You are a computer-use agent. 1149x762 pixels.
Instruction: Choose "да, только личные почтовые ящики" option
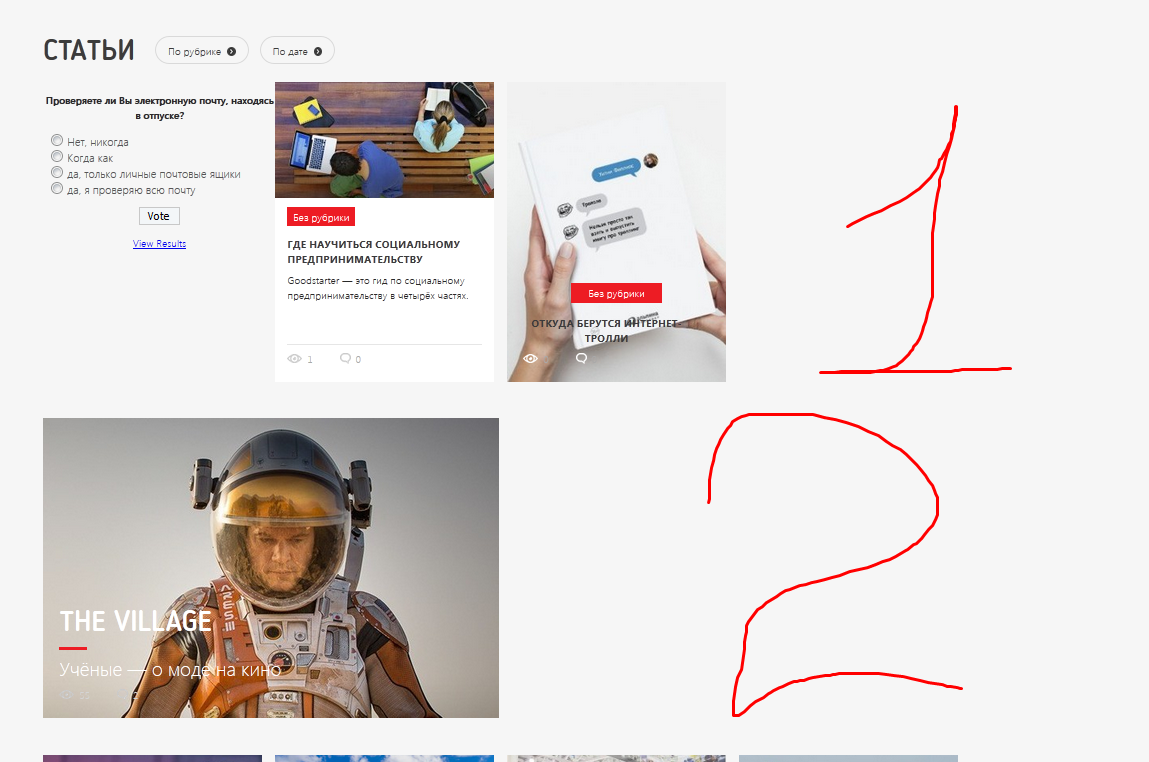tap(56, 173)
